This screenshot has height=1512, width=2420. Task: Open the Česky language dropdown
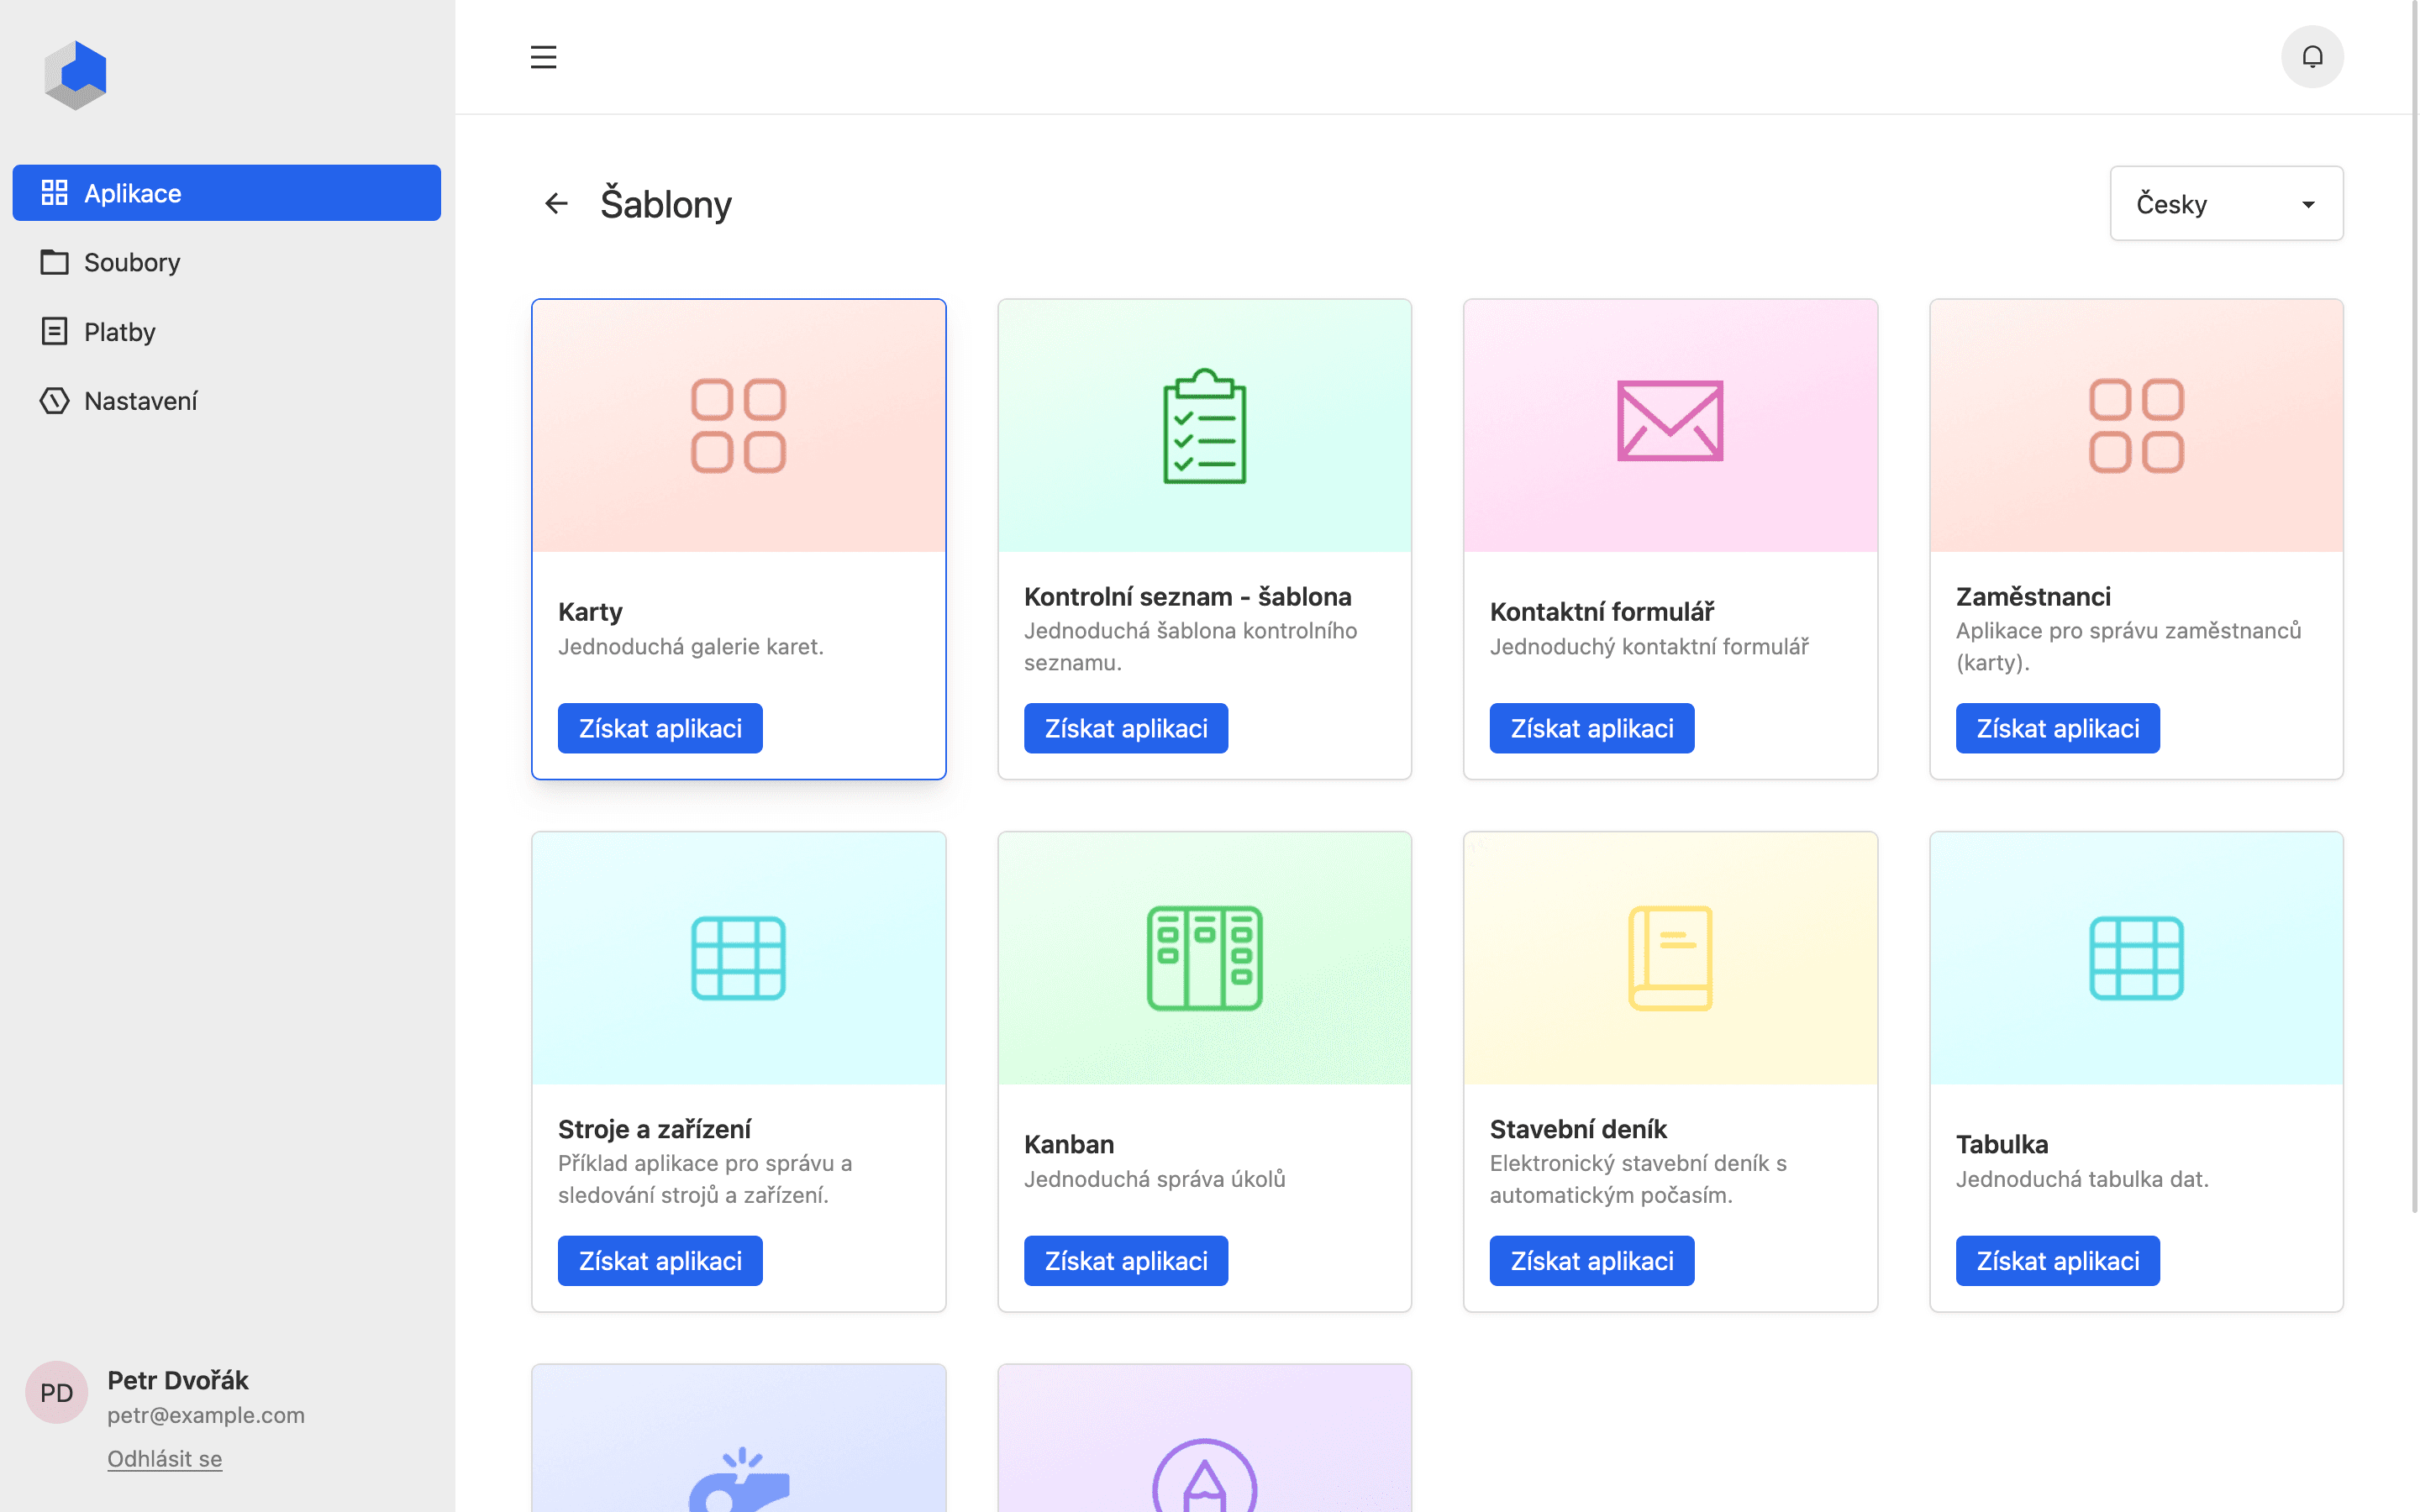(2226, 204)
